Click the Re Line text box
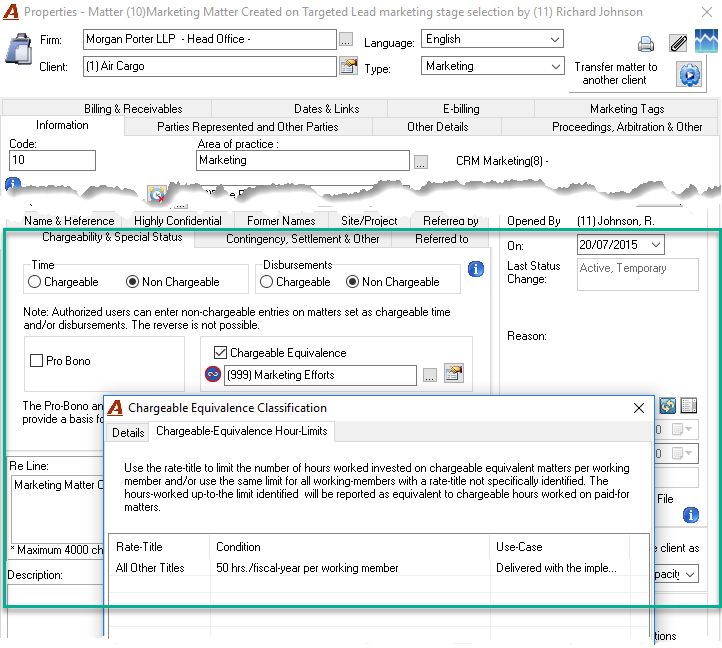This screenshot has width=722, height=648. 58,509
